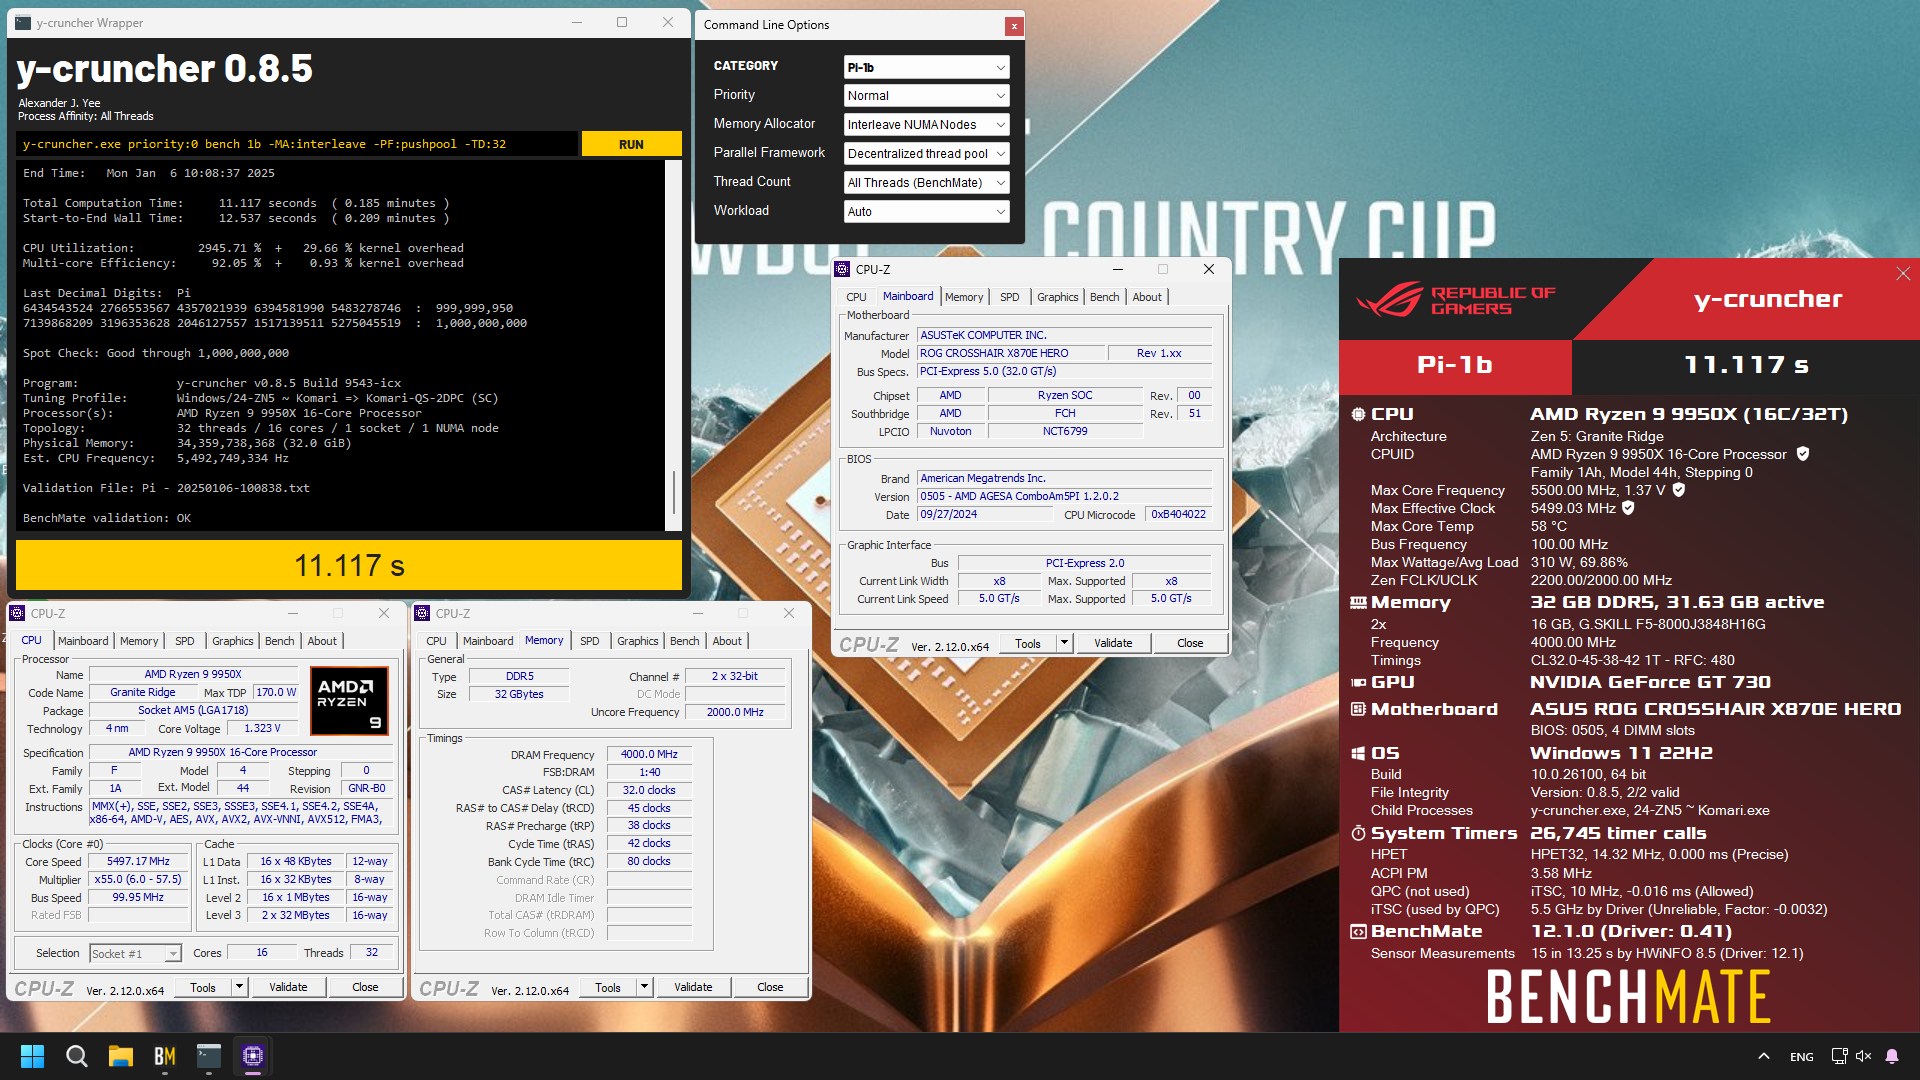Image resolution: width=1920 pixels, height=1080 pixels.
Task: Click verified shield by Max Core Frequency
Action: click(1679, 490)
